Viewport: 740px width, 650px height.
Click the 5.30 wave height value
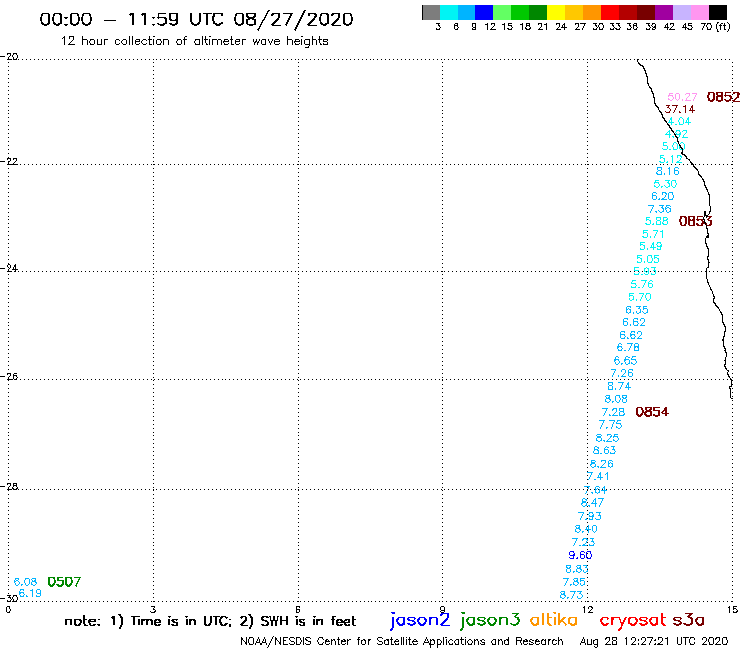tap(665, 184)
